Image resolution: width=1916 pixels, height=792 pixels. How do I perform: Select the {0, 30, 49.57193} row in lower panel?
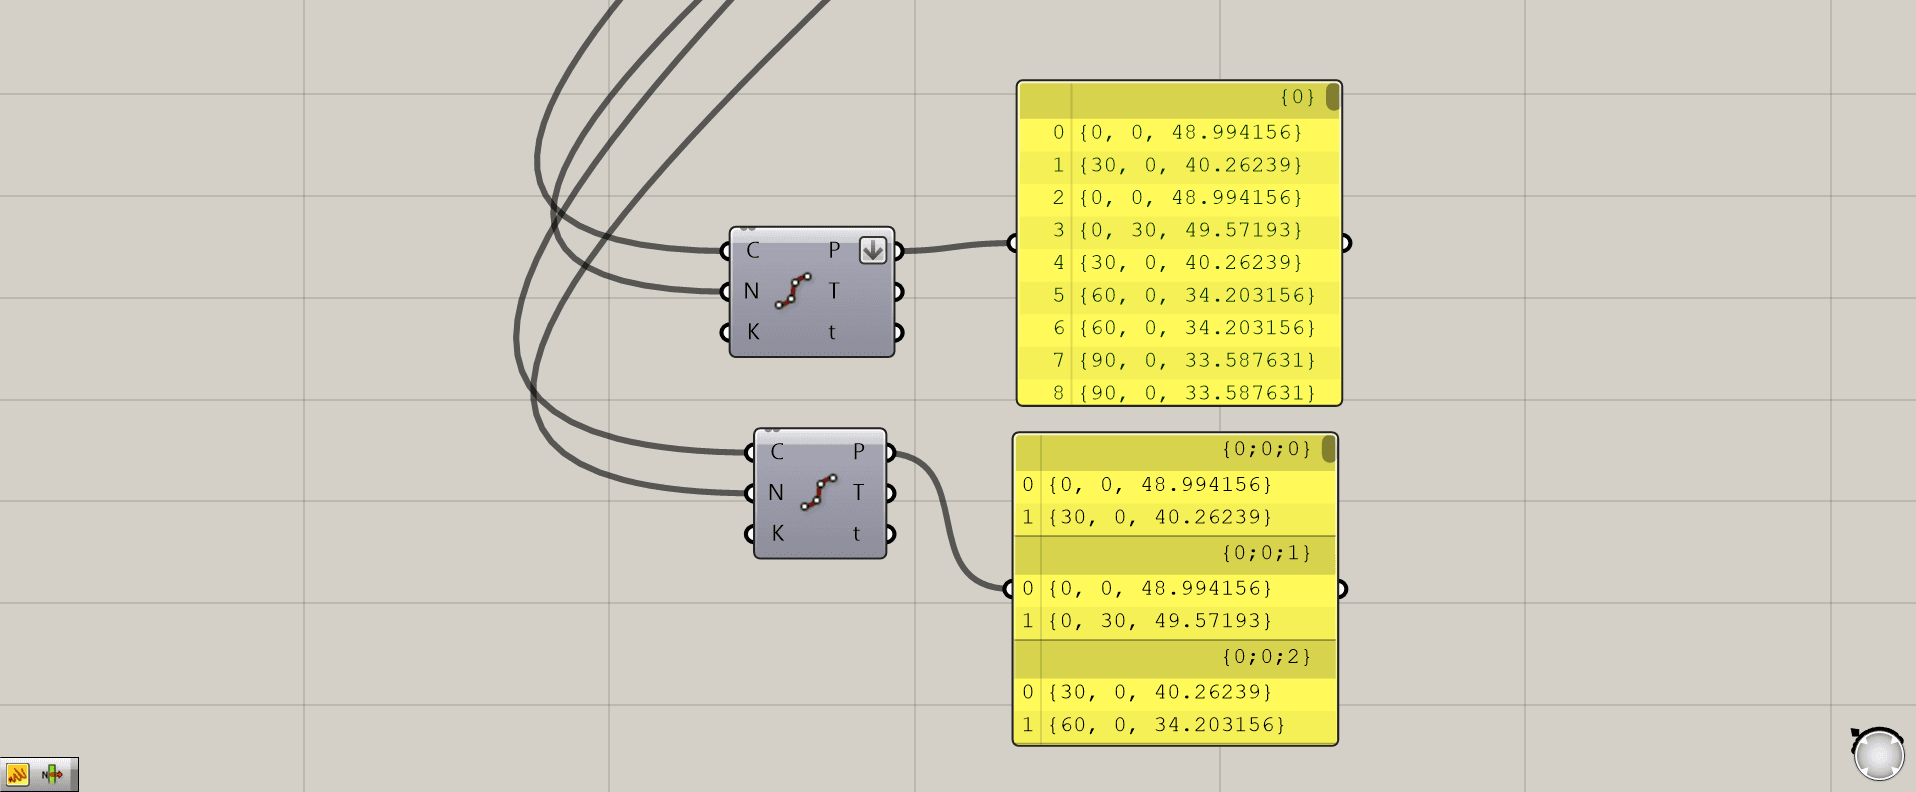(x=1160, y=621)
